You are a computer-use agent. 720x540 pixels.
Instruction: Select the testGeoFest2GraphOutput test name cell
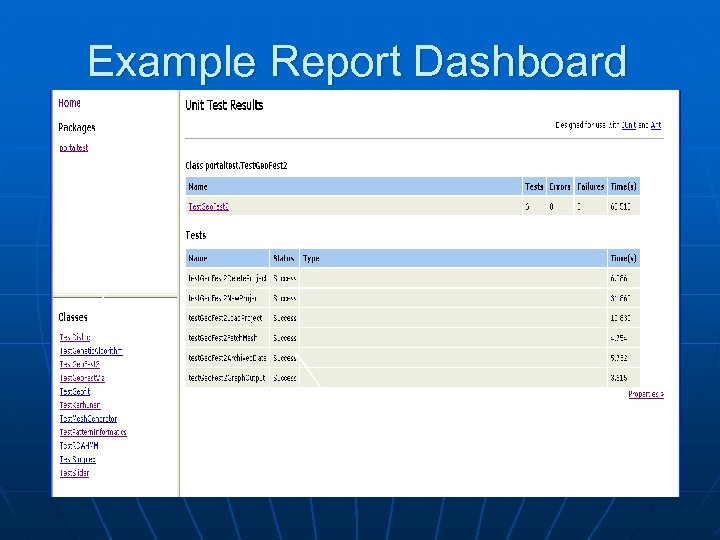tap(227, 378)
